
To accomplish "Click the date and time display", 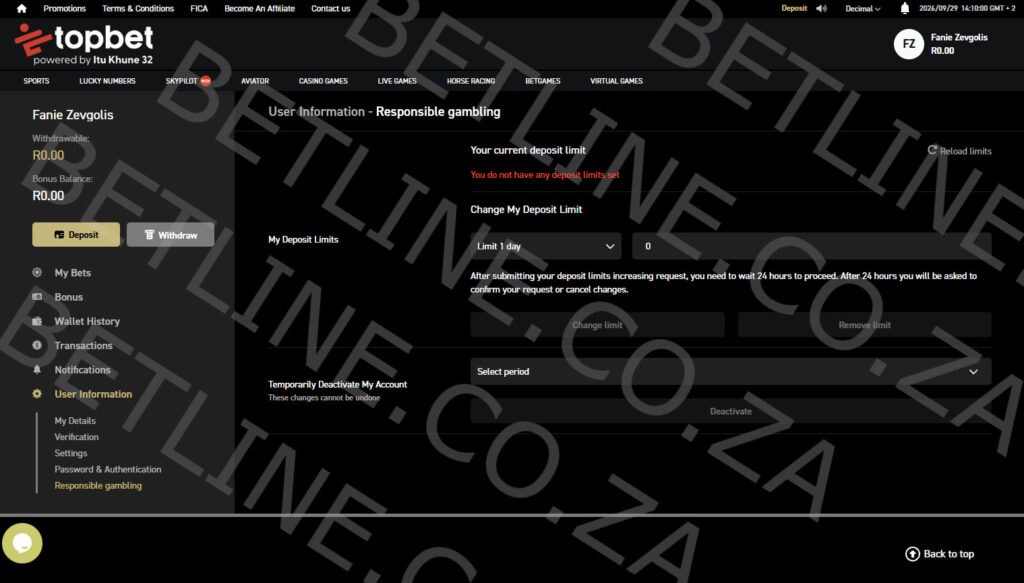I will pyautogui.click(x=967, y=8).
